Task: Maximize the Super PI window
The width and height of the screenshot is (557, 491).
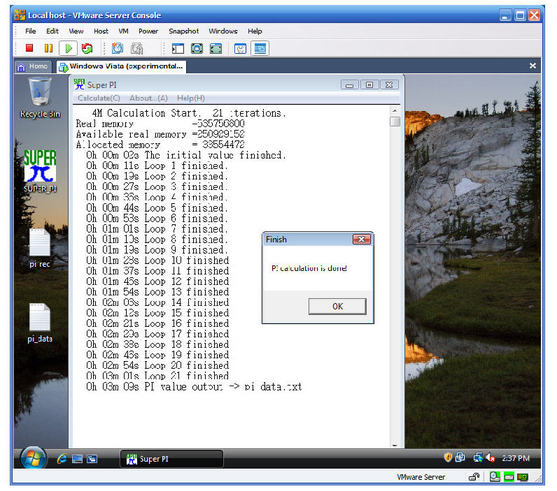Action: coord(369,85)
